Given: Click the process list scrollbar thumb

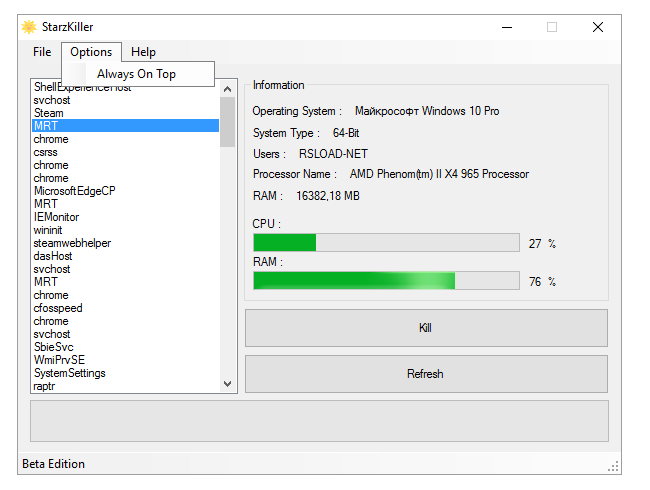Looking at the screenshot, I should coord(227,122).
